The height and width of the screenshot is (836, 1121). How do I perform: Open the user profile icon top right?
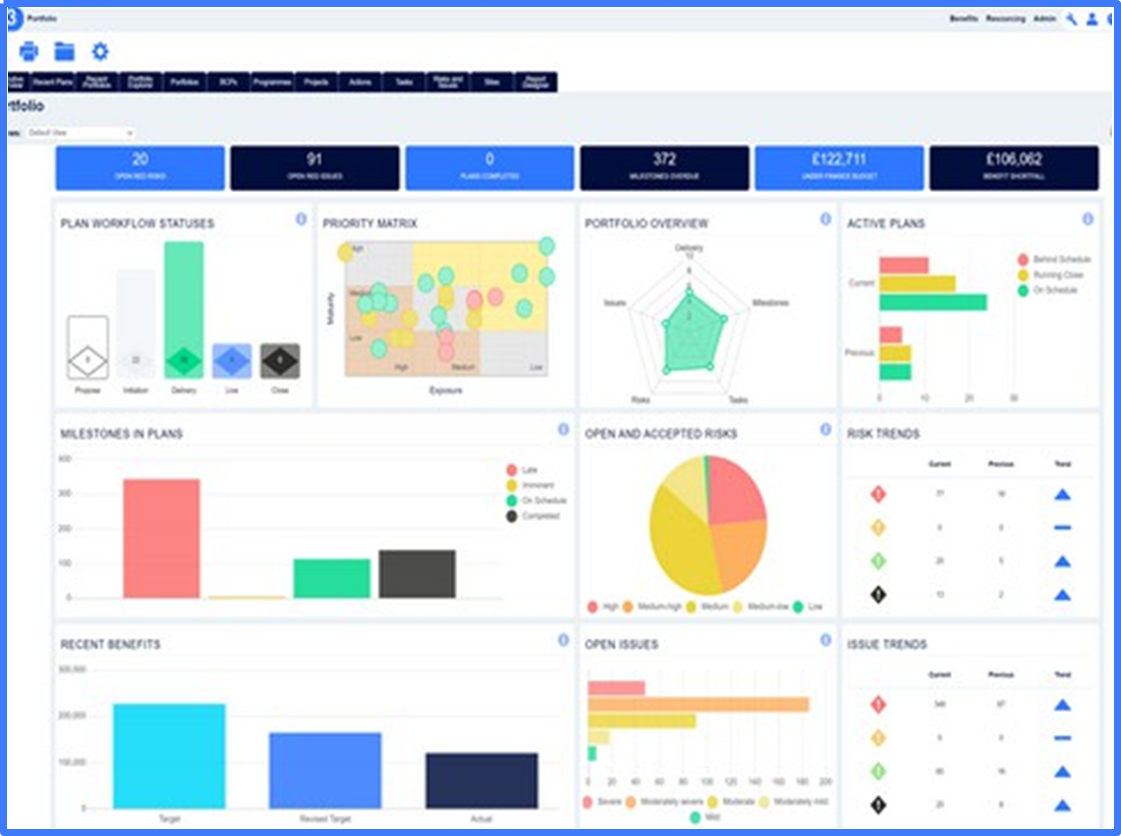(1092, 17)
